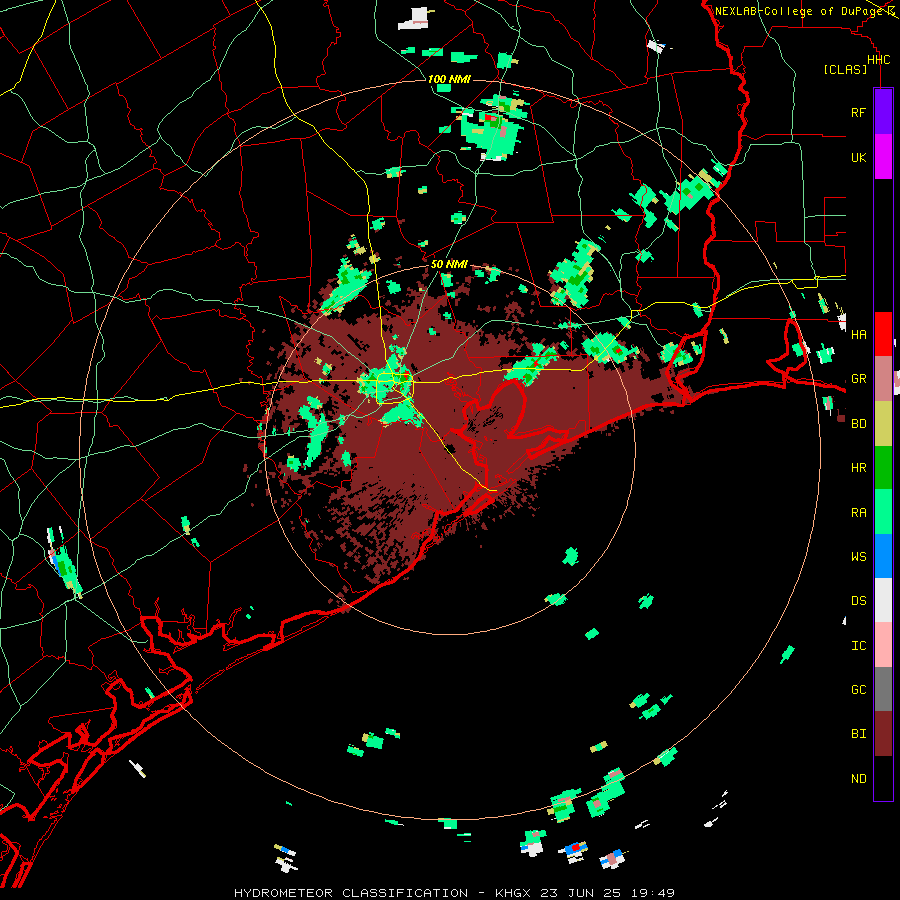
Task: Click the KHGX radar site identifier
Action: pos(513,893)
